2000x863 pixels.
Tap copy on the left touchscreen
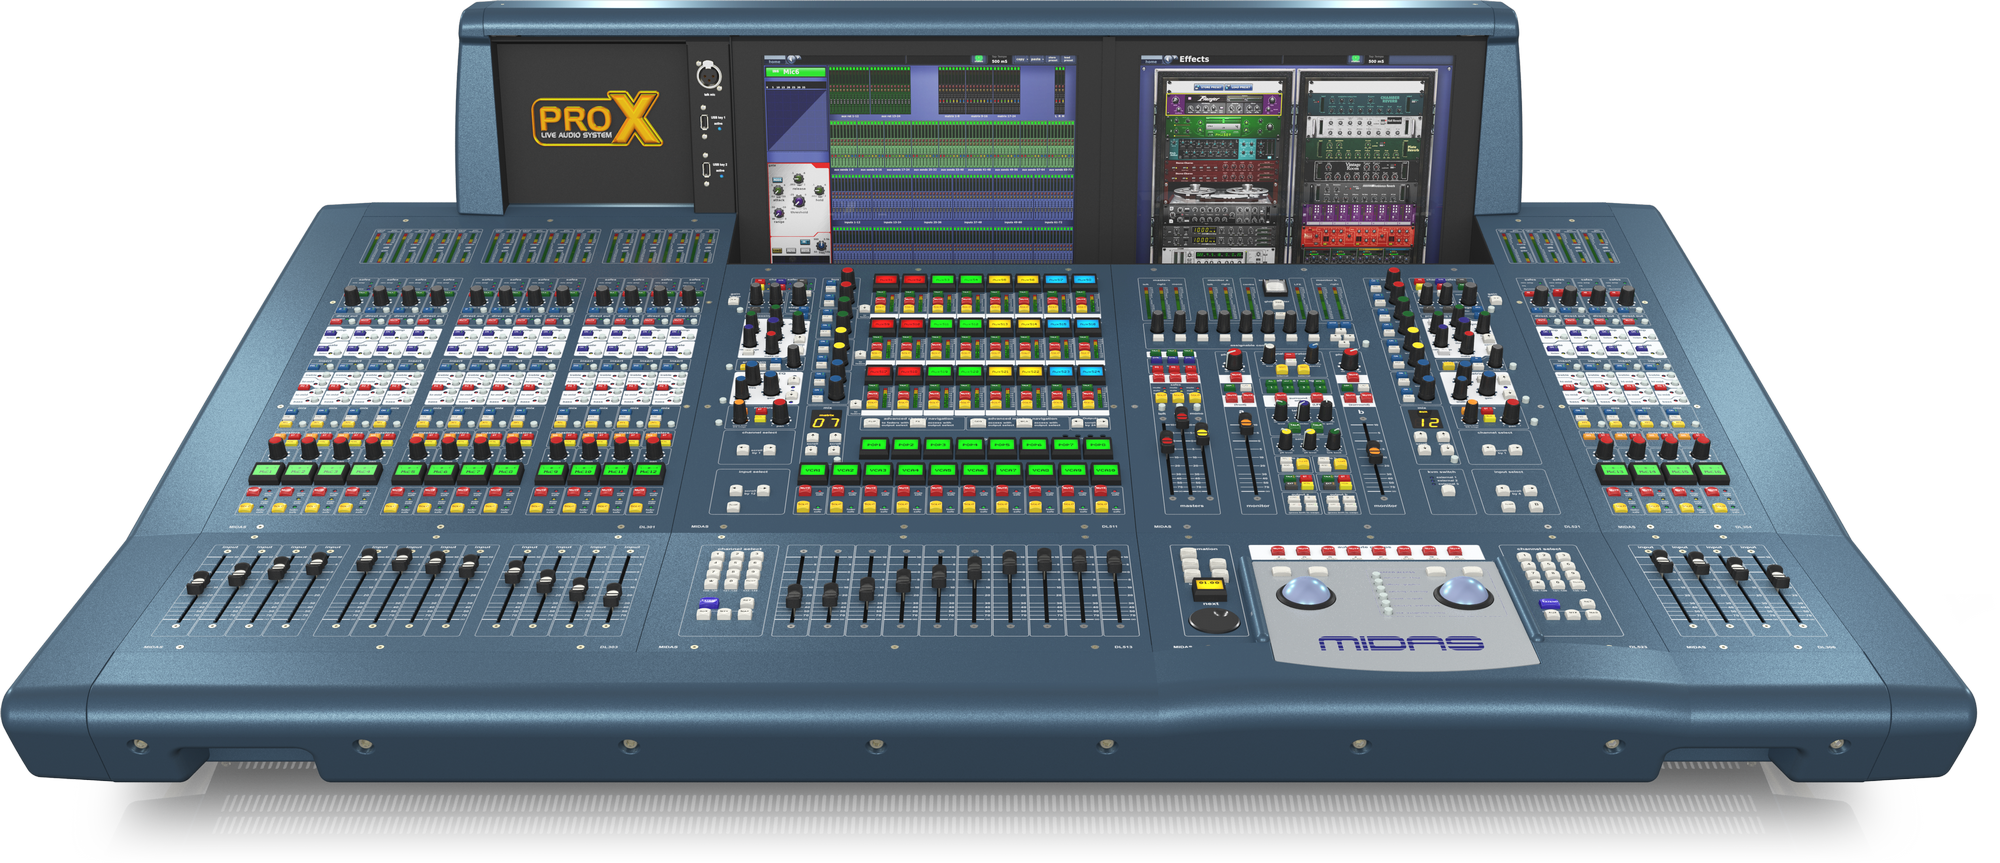click(x=1021, y=59)
